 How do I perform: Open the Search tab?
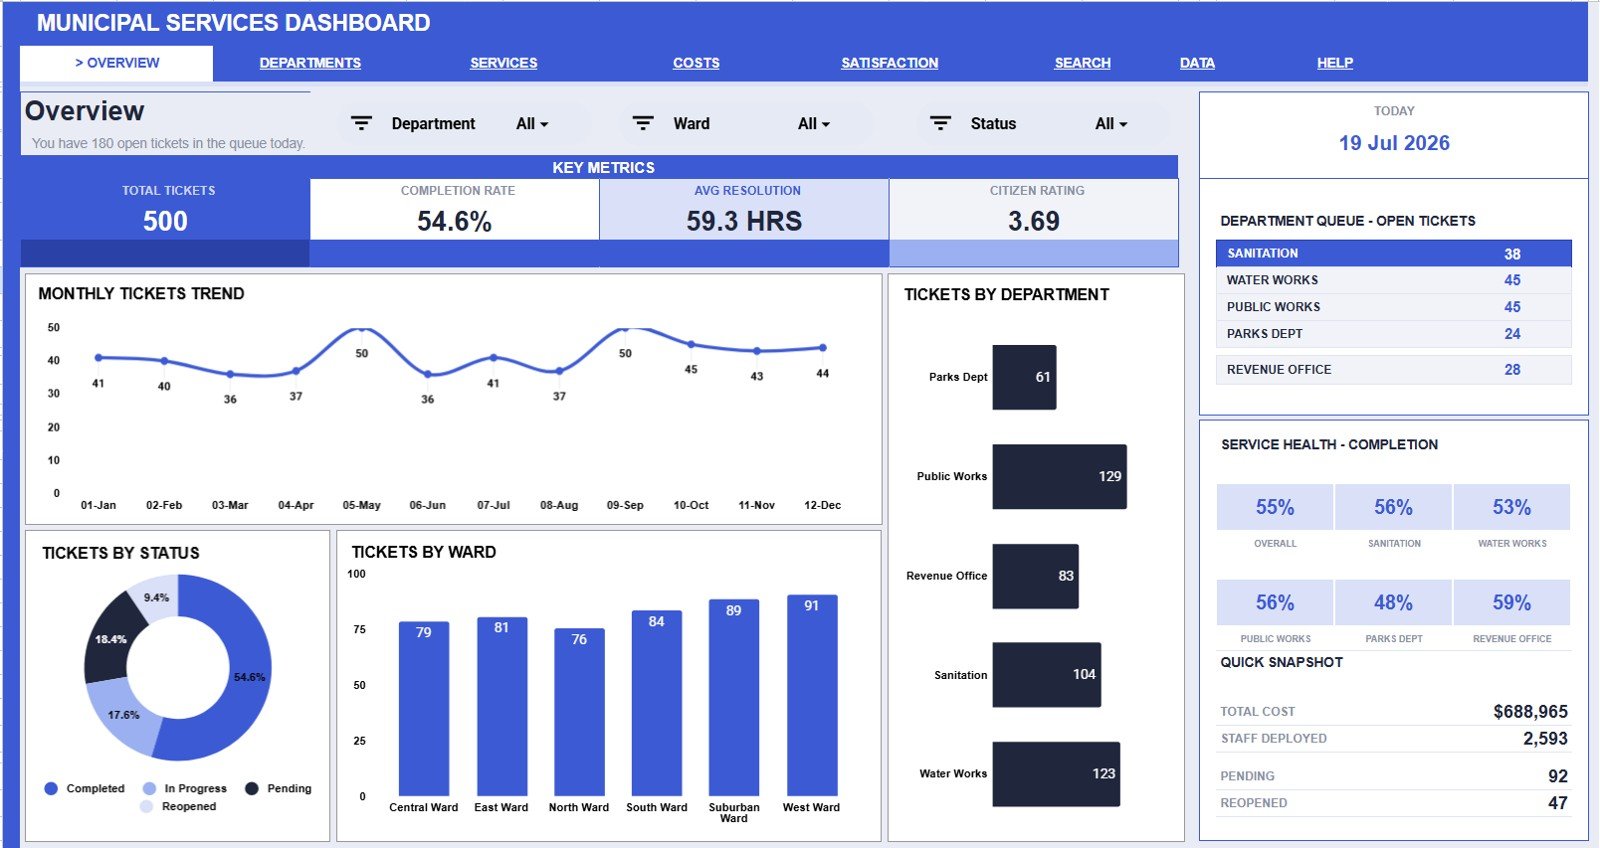point(1082,63)
